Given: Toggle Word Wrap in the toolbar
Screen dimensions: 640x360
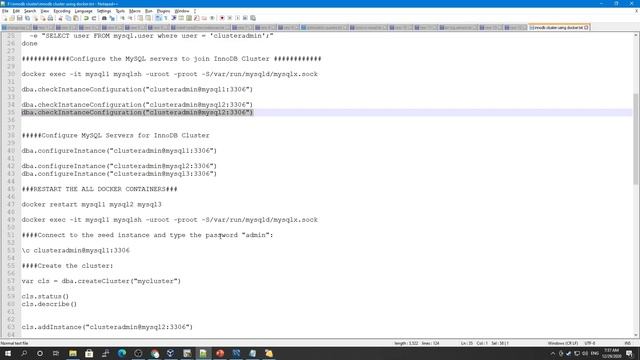Looking at the screenshot, I should (x=158, y=18).
